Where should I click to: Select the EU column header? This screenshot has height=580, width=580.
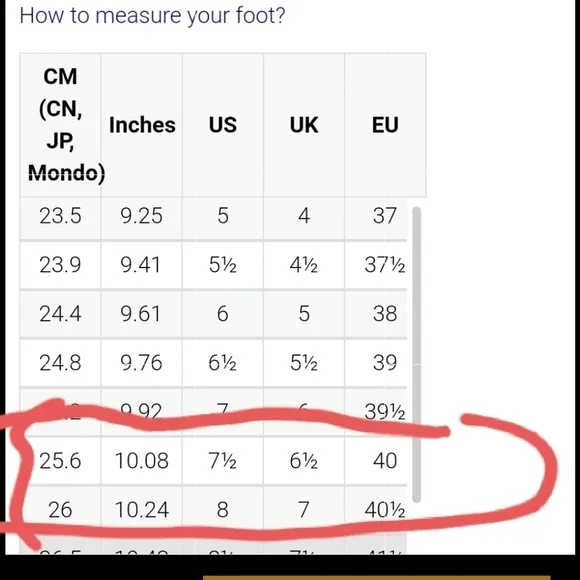point(385,125)
